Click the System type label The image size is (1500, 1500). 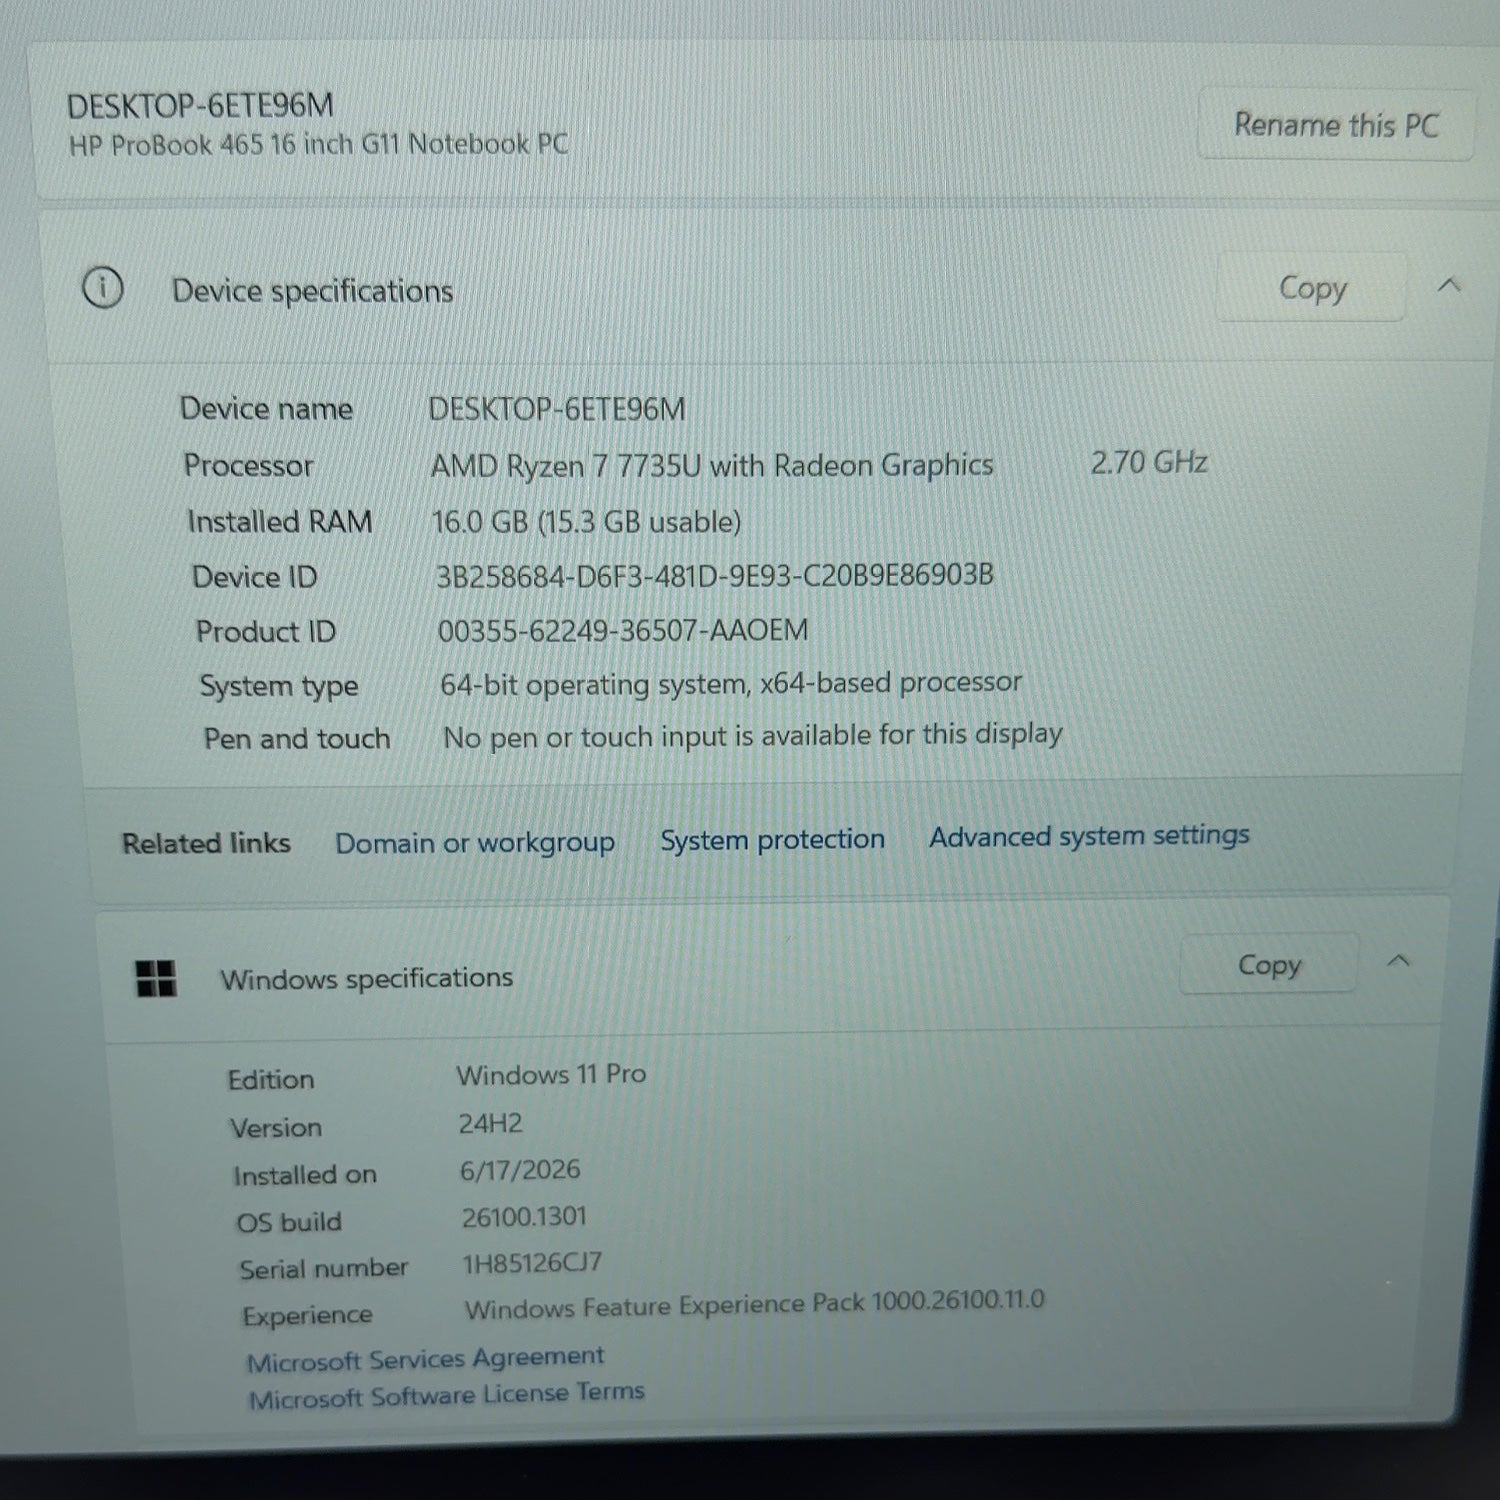[278, 686]
